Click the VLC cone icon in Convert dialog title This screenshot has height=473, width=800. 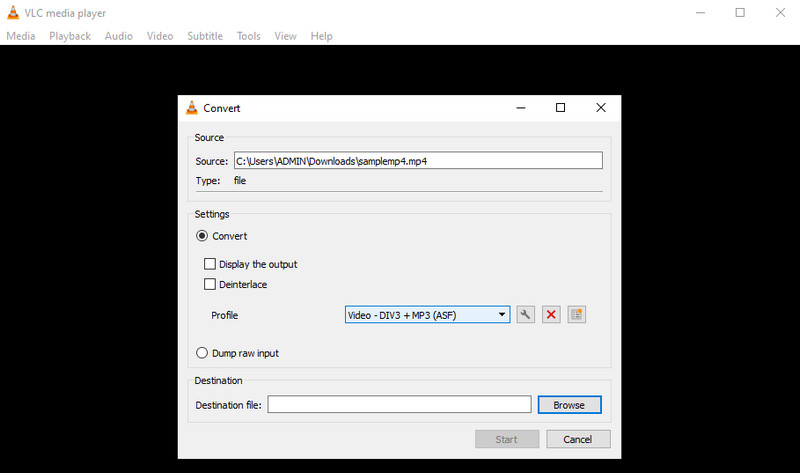193,108
